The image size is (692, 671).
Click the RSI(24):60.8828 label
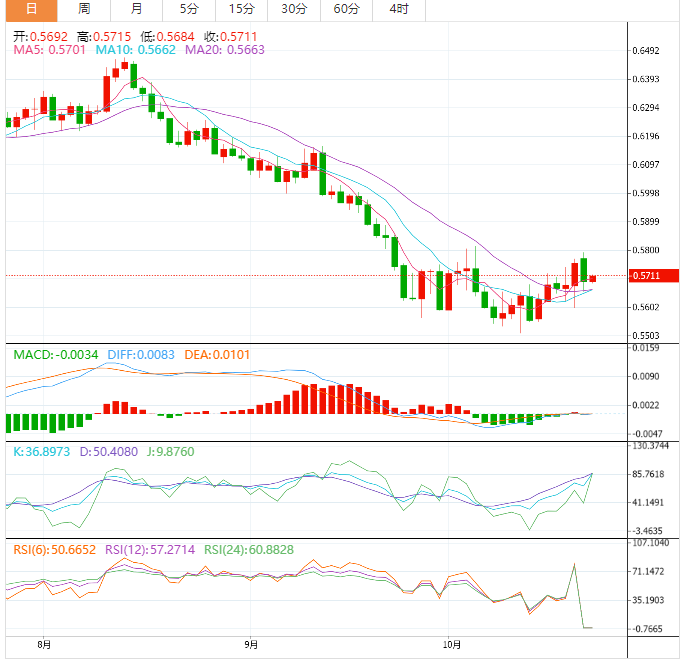[249, 550]
